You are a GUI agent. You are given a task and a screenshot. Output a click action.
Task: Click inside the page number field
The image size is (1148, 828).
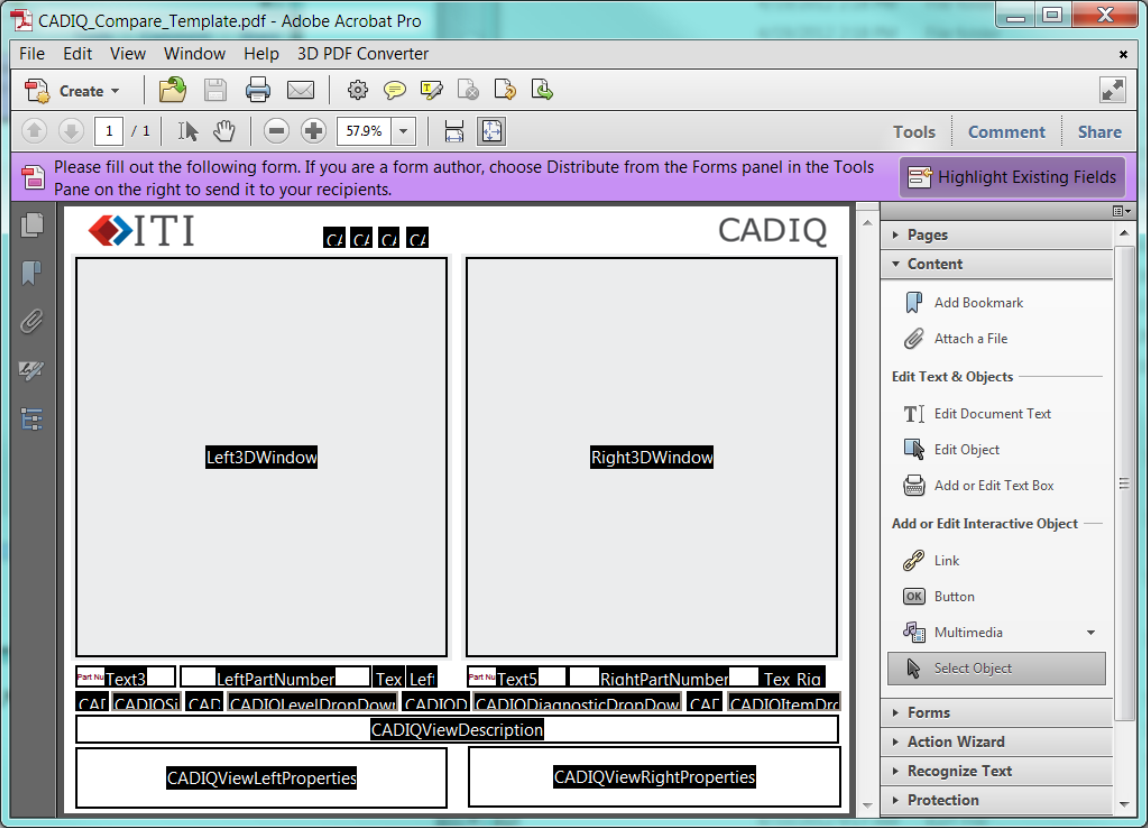pyautogui.click(x=108, y=130)
